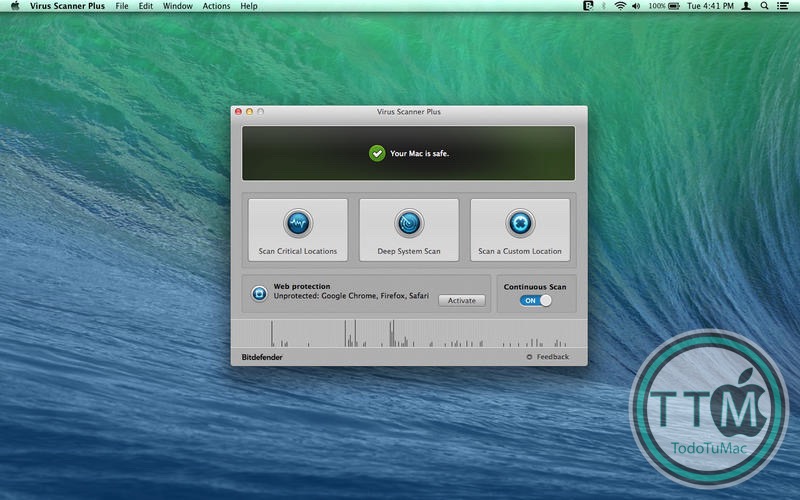The height and width of the screenshot is (500, 800).
Task: Click the Scan Critical Locations pulse icon
Action: [x=298, y=223]
